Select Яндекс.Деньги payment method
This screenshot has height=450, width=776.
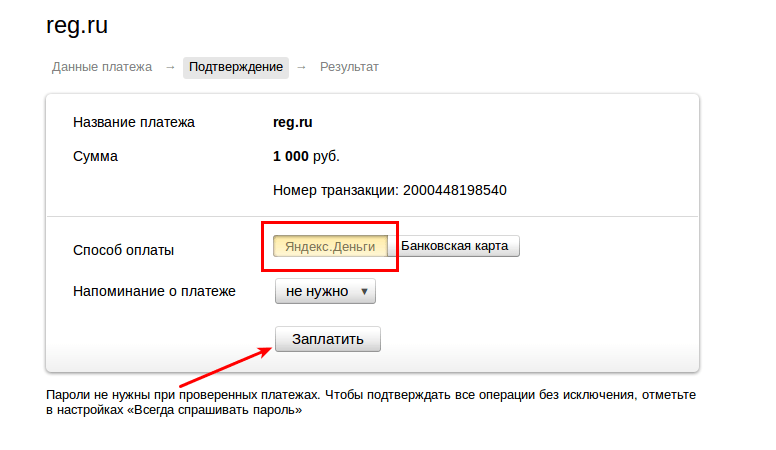[330, 246]
